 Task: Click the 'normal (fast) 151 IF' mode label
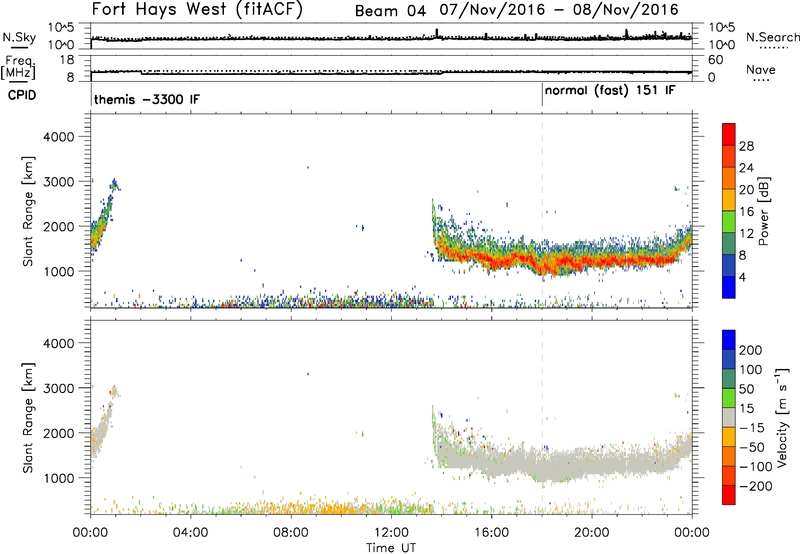pos(610,91)
